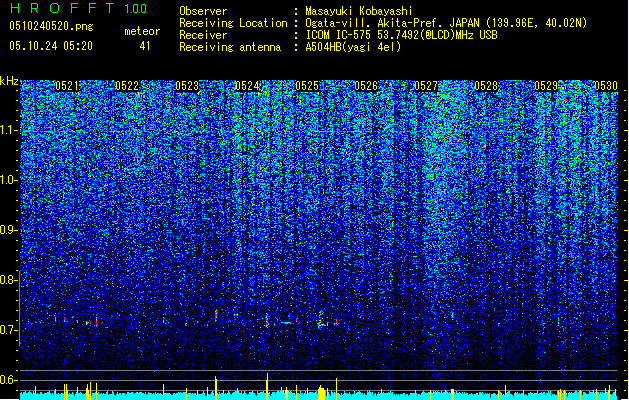The width and height of the screenshot is (629, 400).
Task: Select the filename 0510240520.png
Action: 51,26
